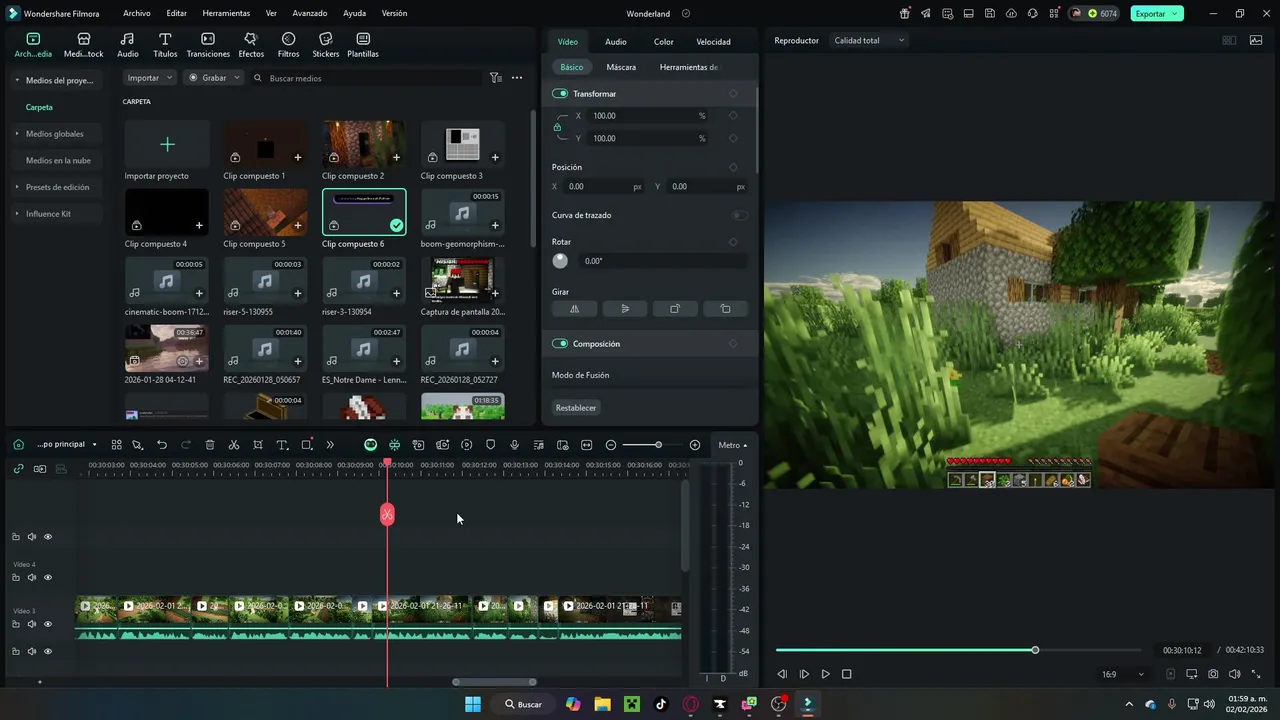Open the three-dot media options menu
Viewport: 1280px width, 720px height.
click(517, 78)
